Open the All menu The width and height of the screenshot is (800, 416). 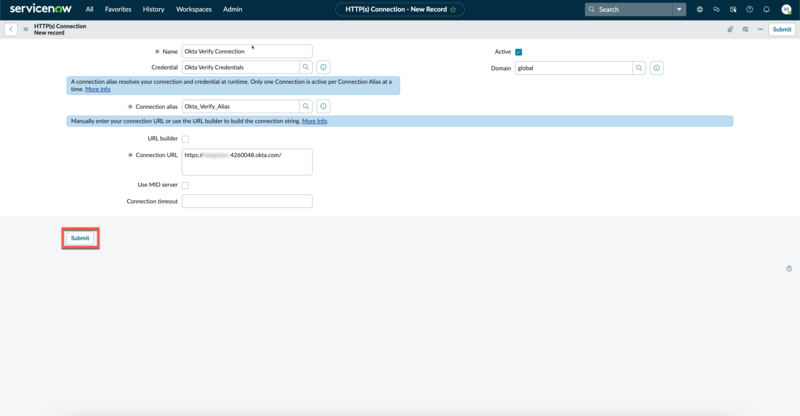click(x=89, y=9)
